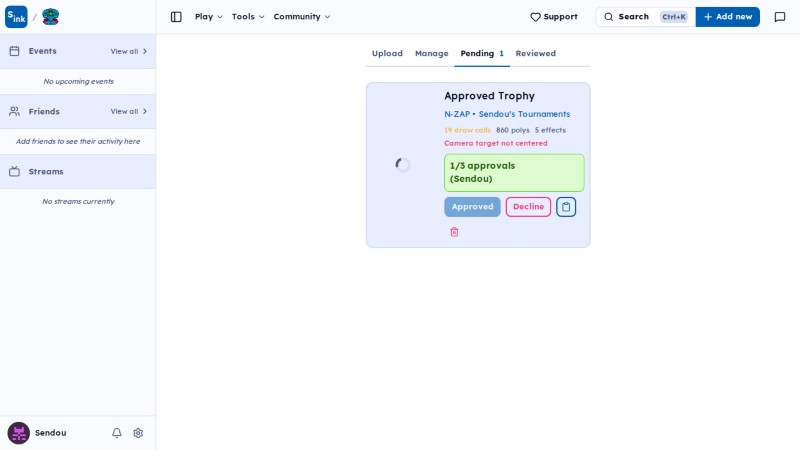This screenshot has height=450, width=800.
Task: Click the "19 draw calls" stat
Action: pyautogui.click(x=467, y=130)
